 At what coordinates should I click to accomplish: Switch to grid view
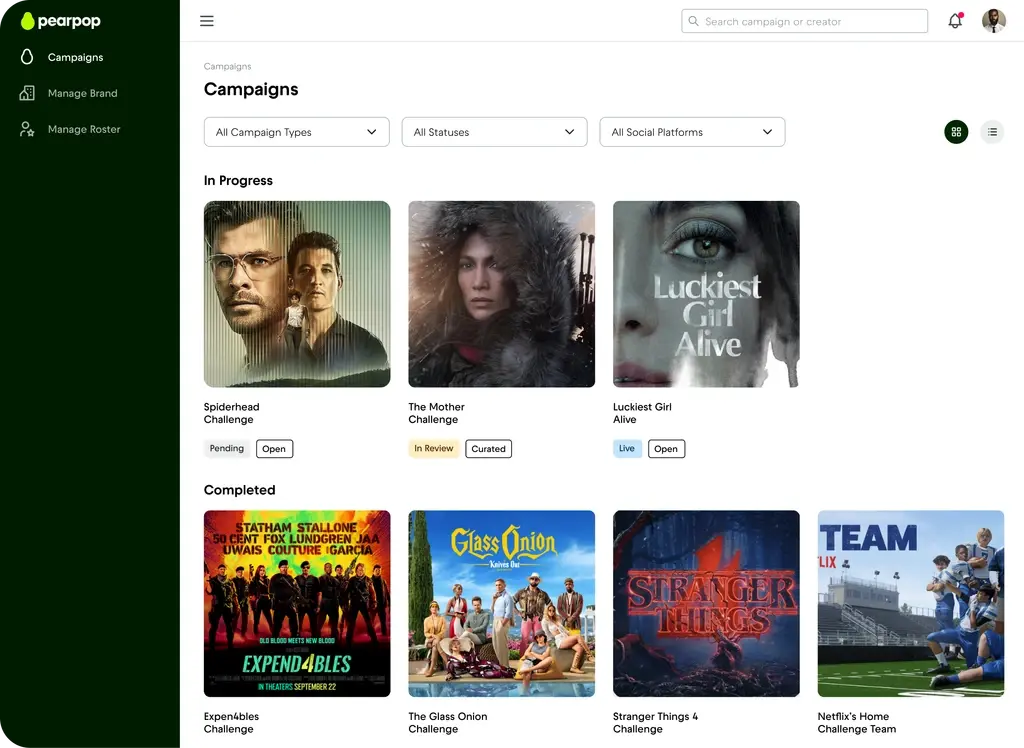click(x=956, y=132)
